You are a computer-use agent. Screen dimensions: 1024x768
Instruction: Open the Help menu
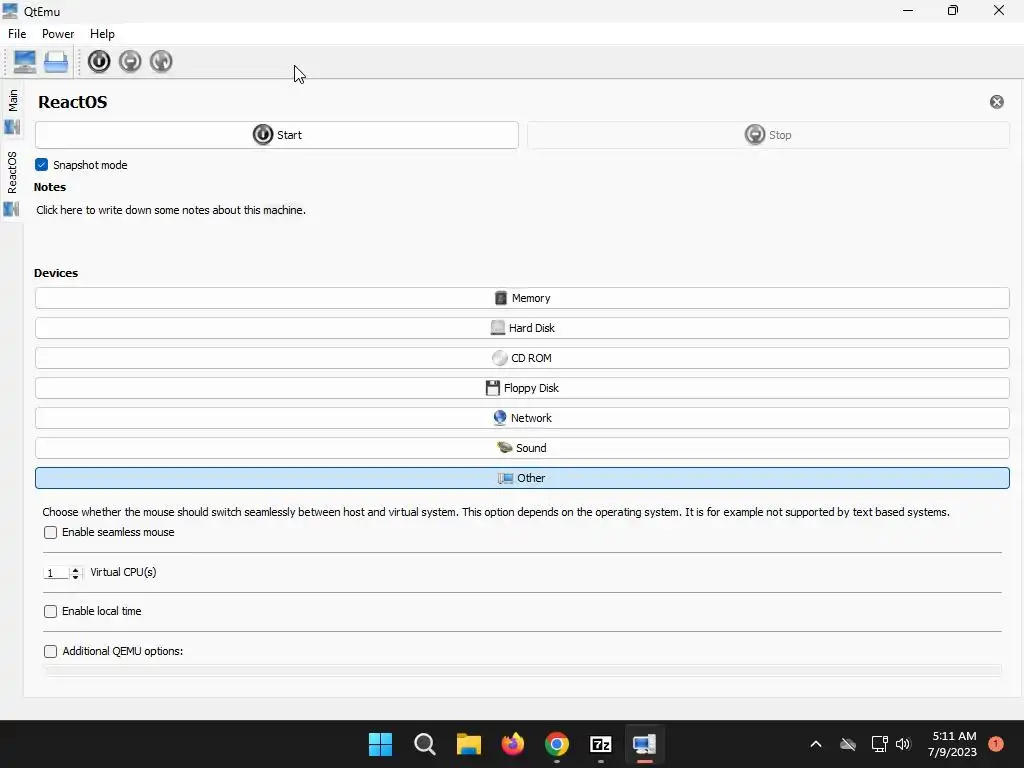pyautogui.click(x=102, y=34)
